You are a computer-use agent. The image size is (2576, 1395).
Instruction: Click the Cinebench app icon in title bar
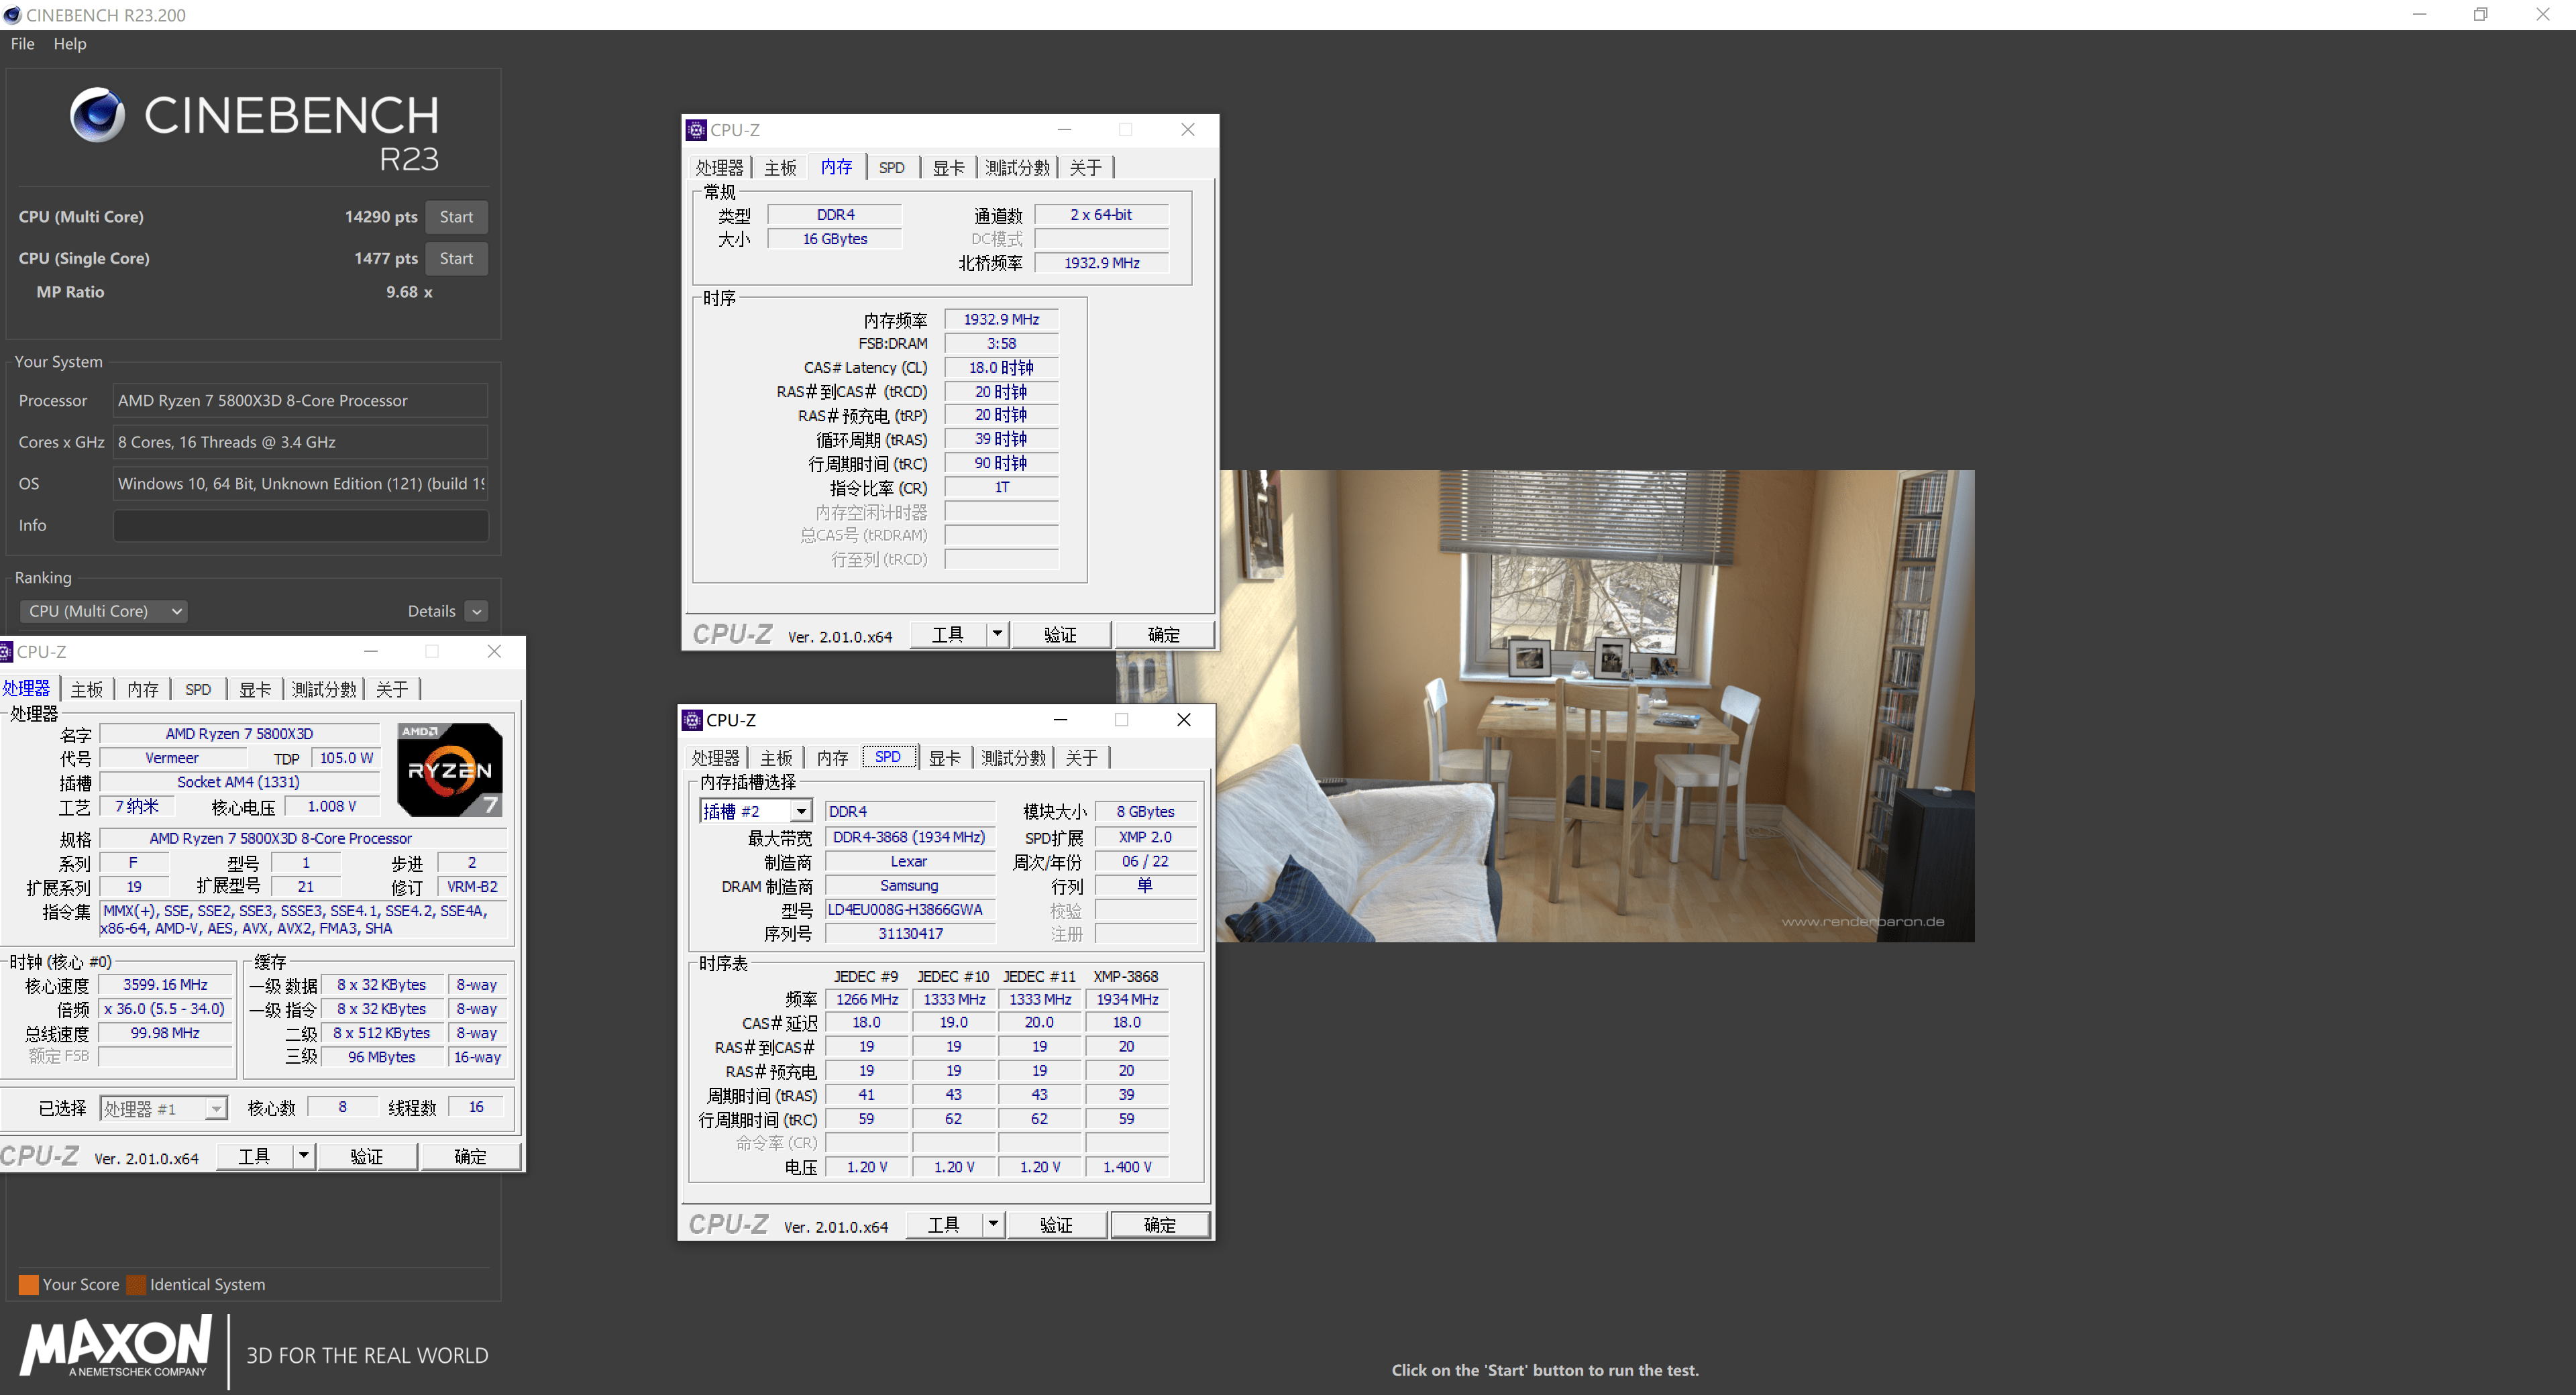click(x=12, y=15)
